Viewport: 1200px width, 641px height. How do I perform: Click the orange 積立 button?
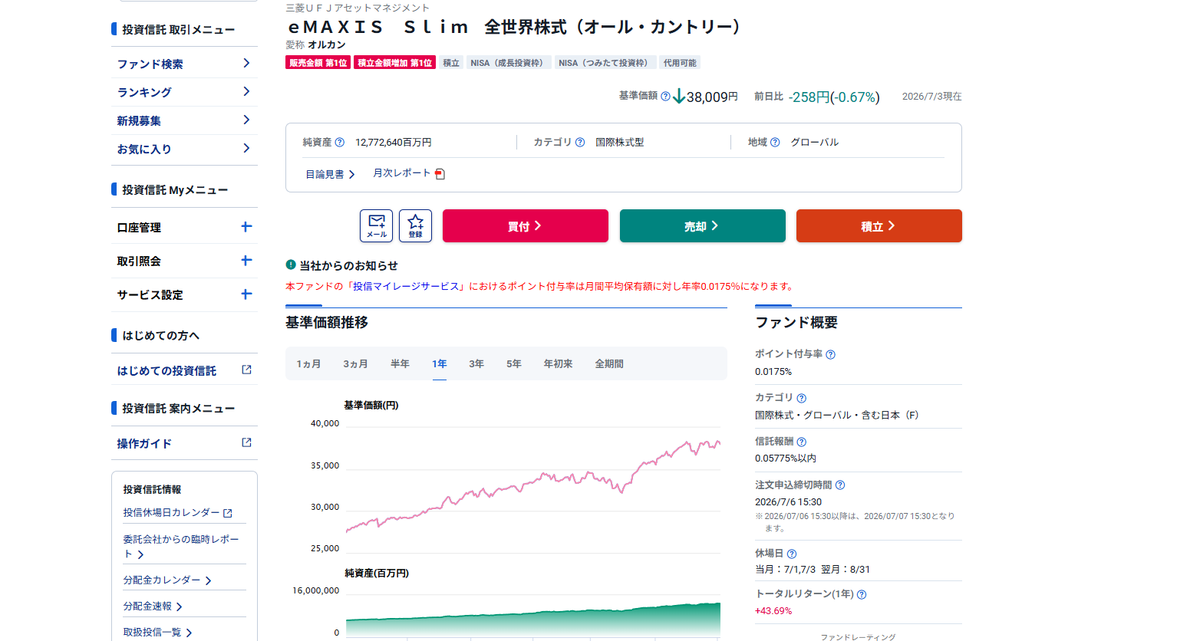[x=879, y=226]
